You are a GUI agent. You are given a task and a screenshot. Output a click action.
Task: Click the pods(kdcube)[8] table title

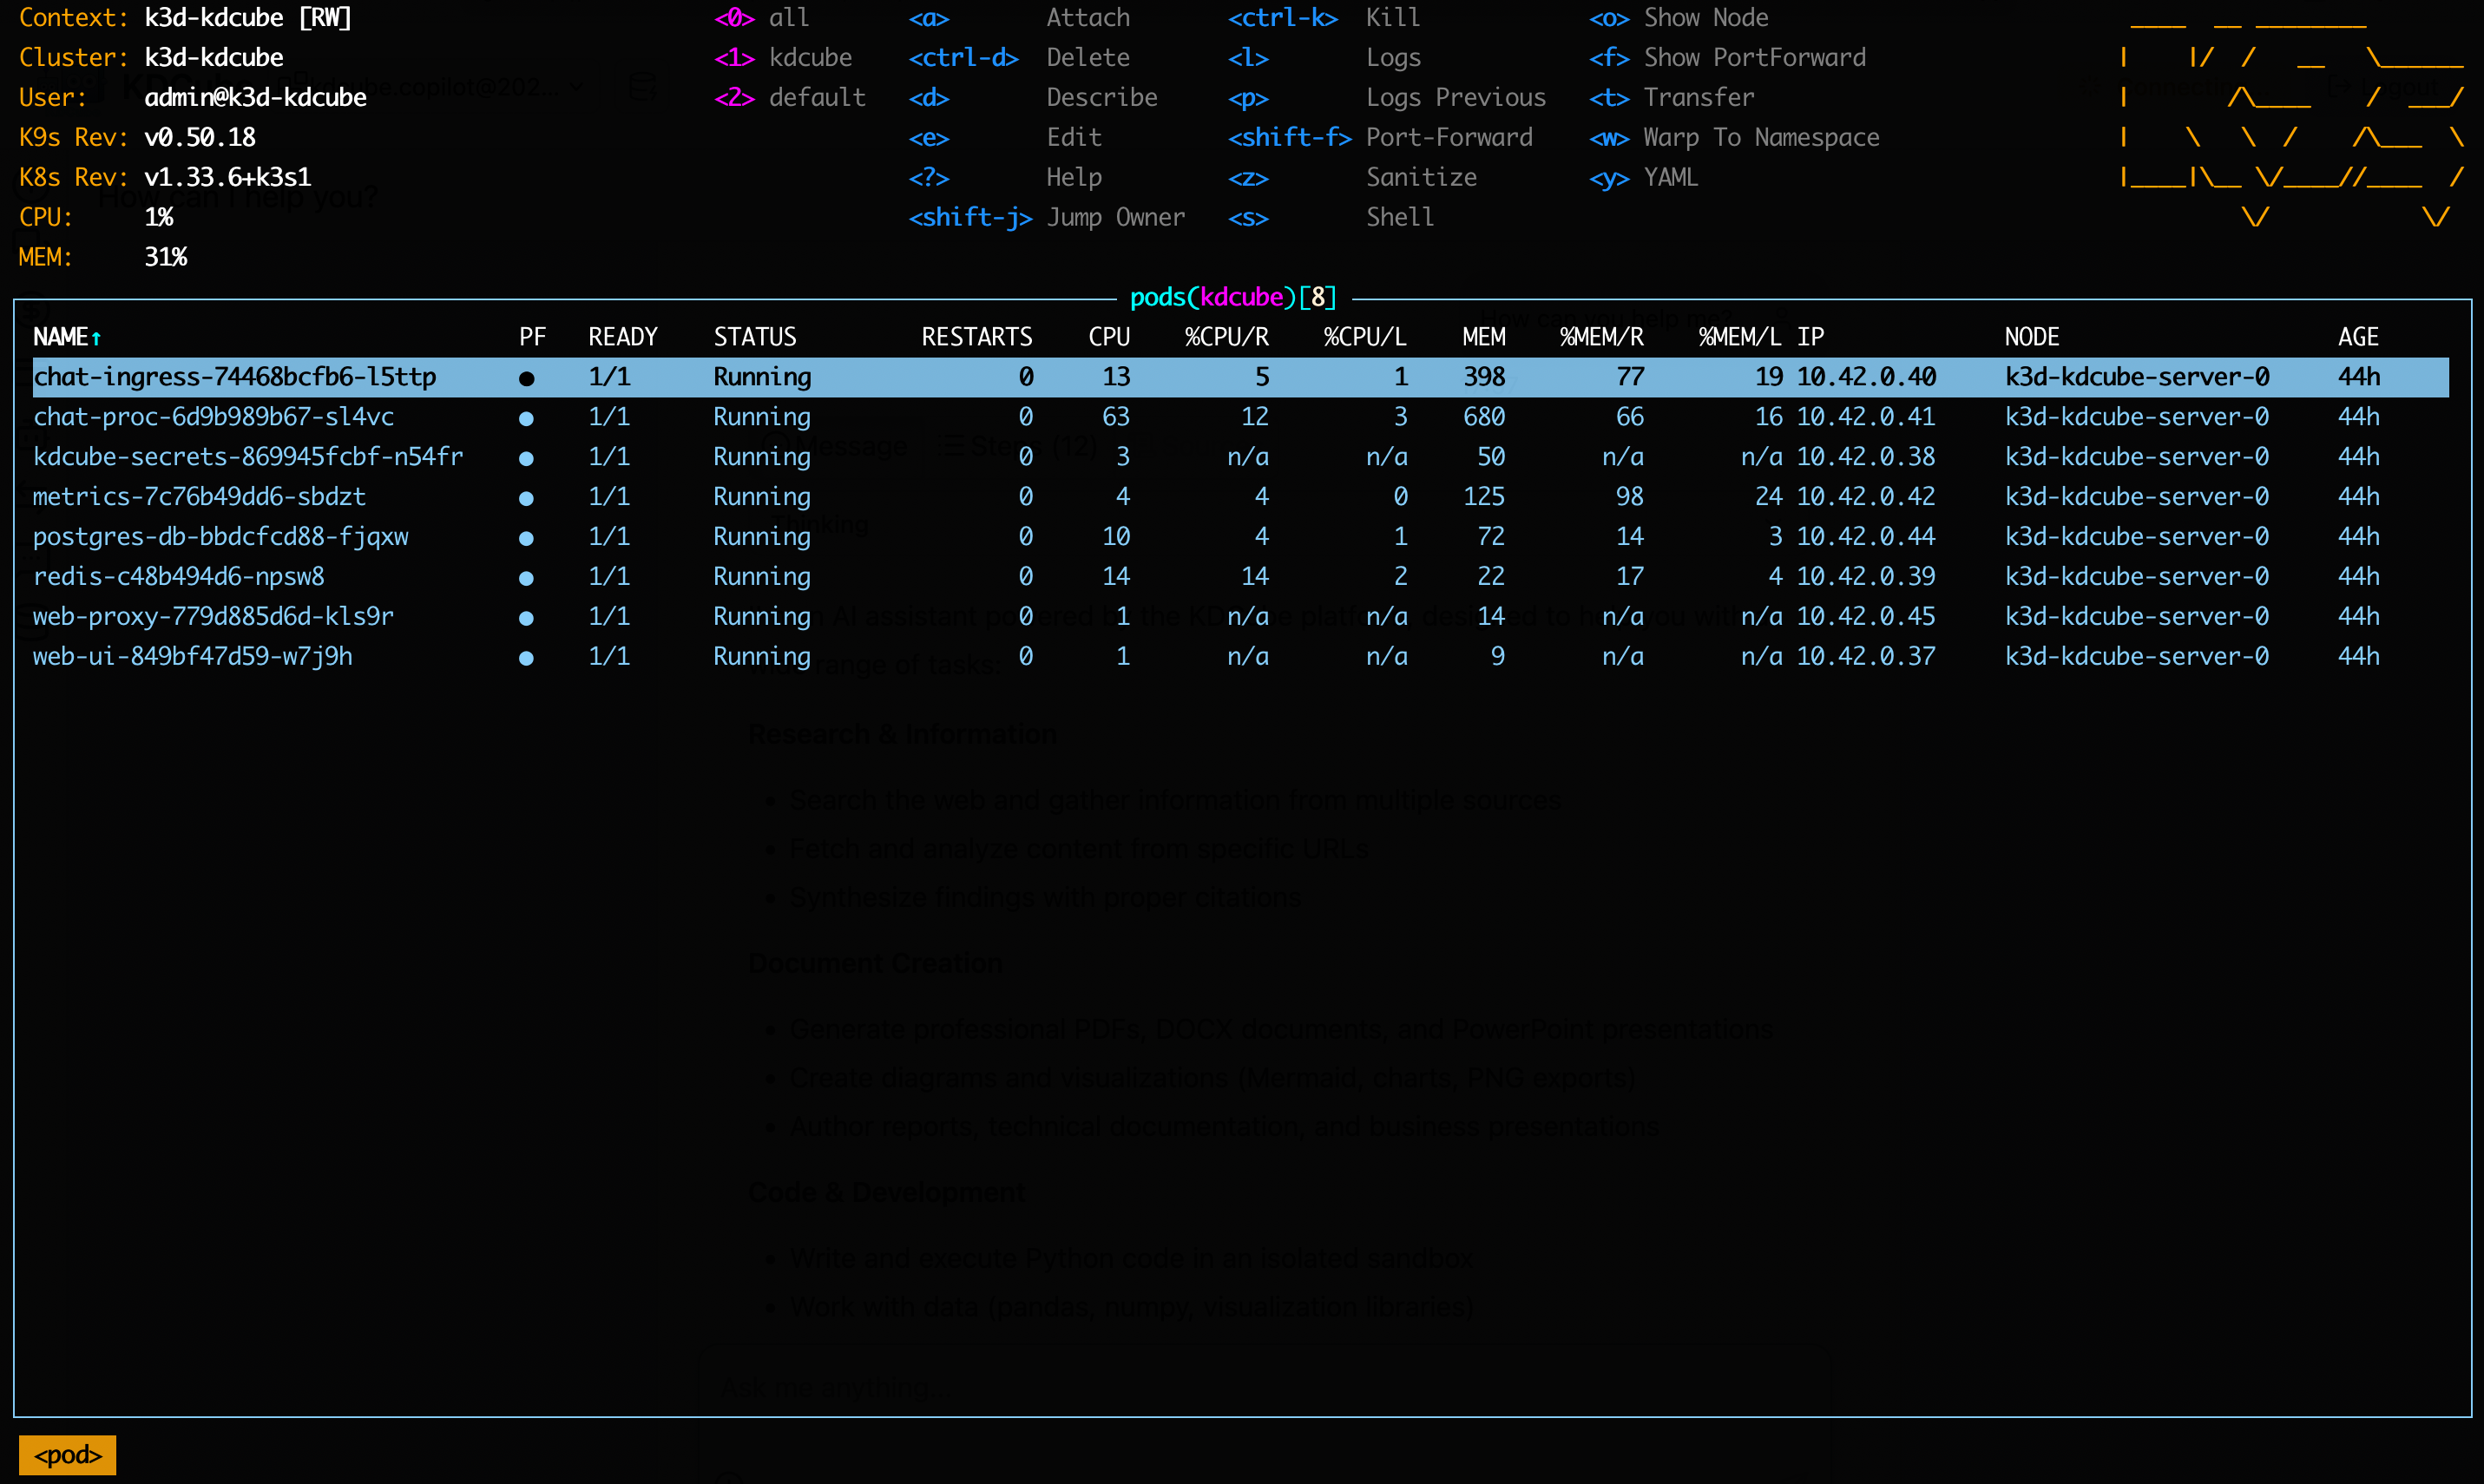tap(1233, 297)
